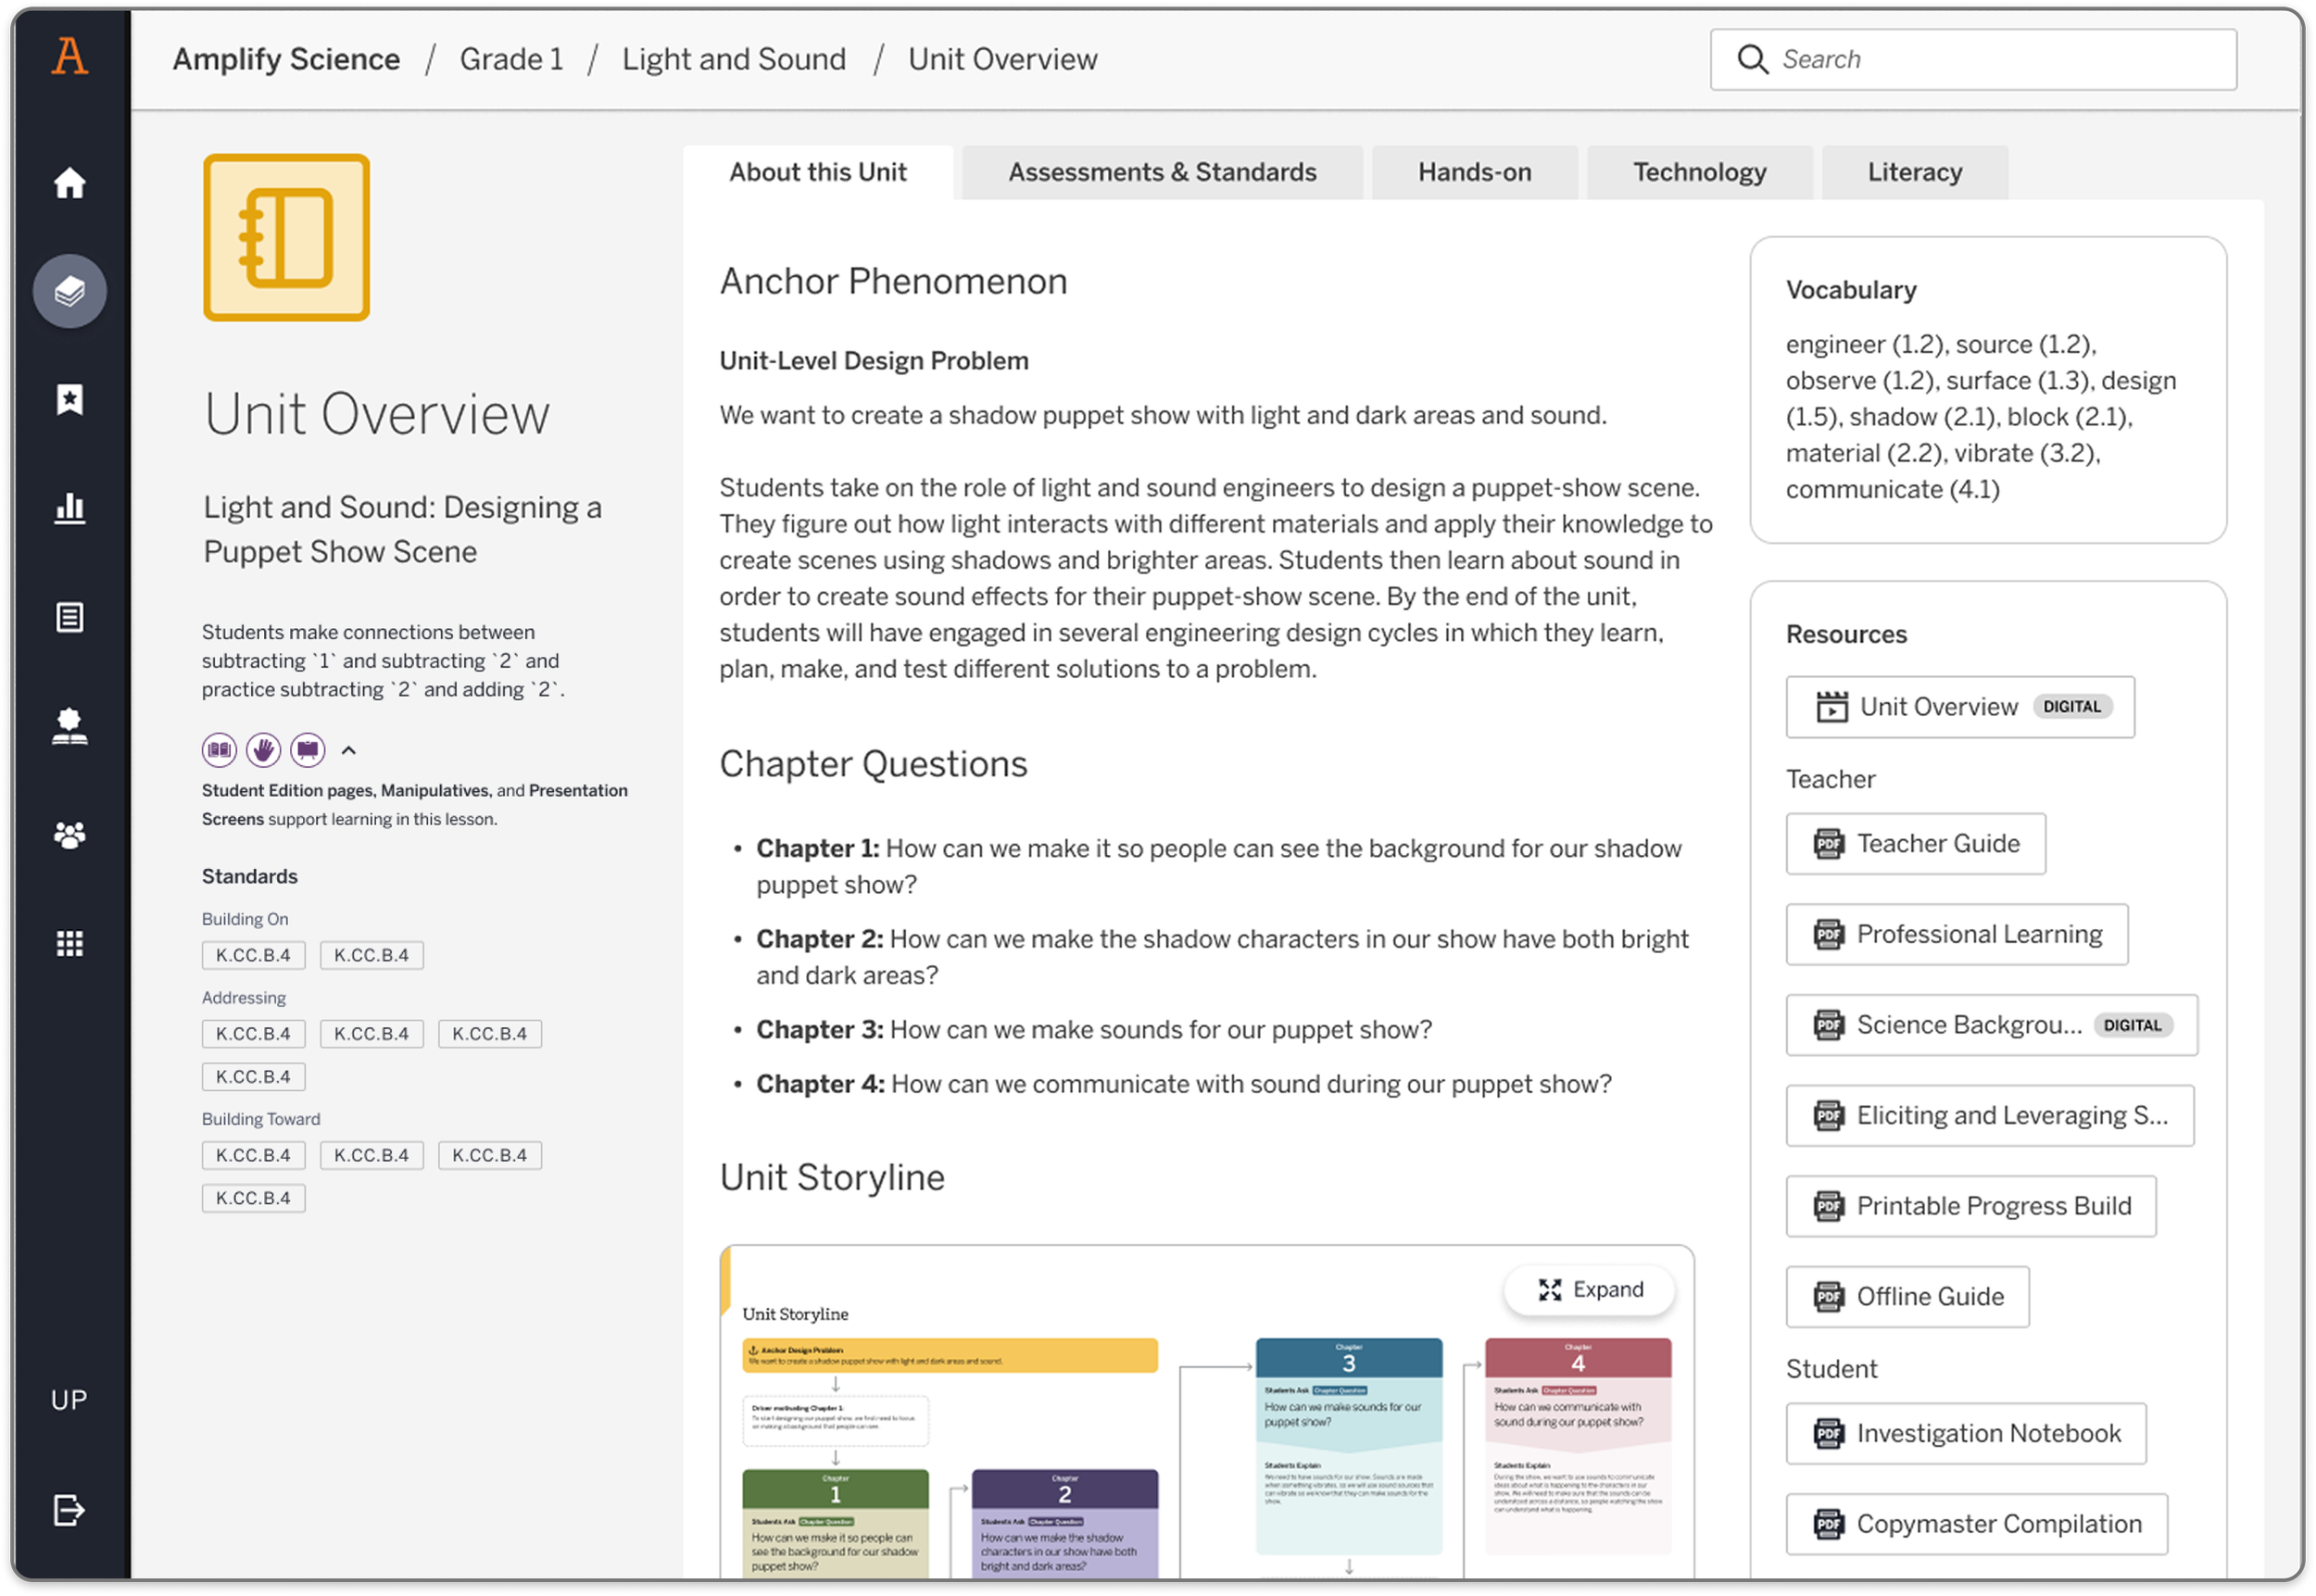
Task: Collapse the lesson materials chevron
Action: pos(348,750)
